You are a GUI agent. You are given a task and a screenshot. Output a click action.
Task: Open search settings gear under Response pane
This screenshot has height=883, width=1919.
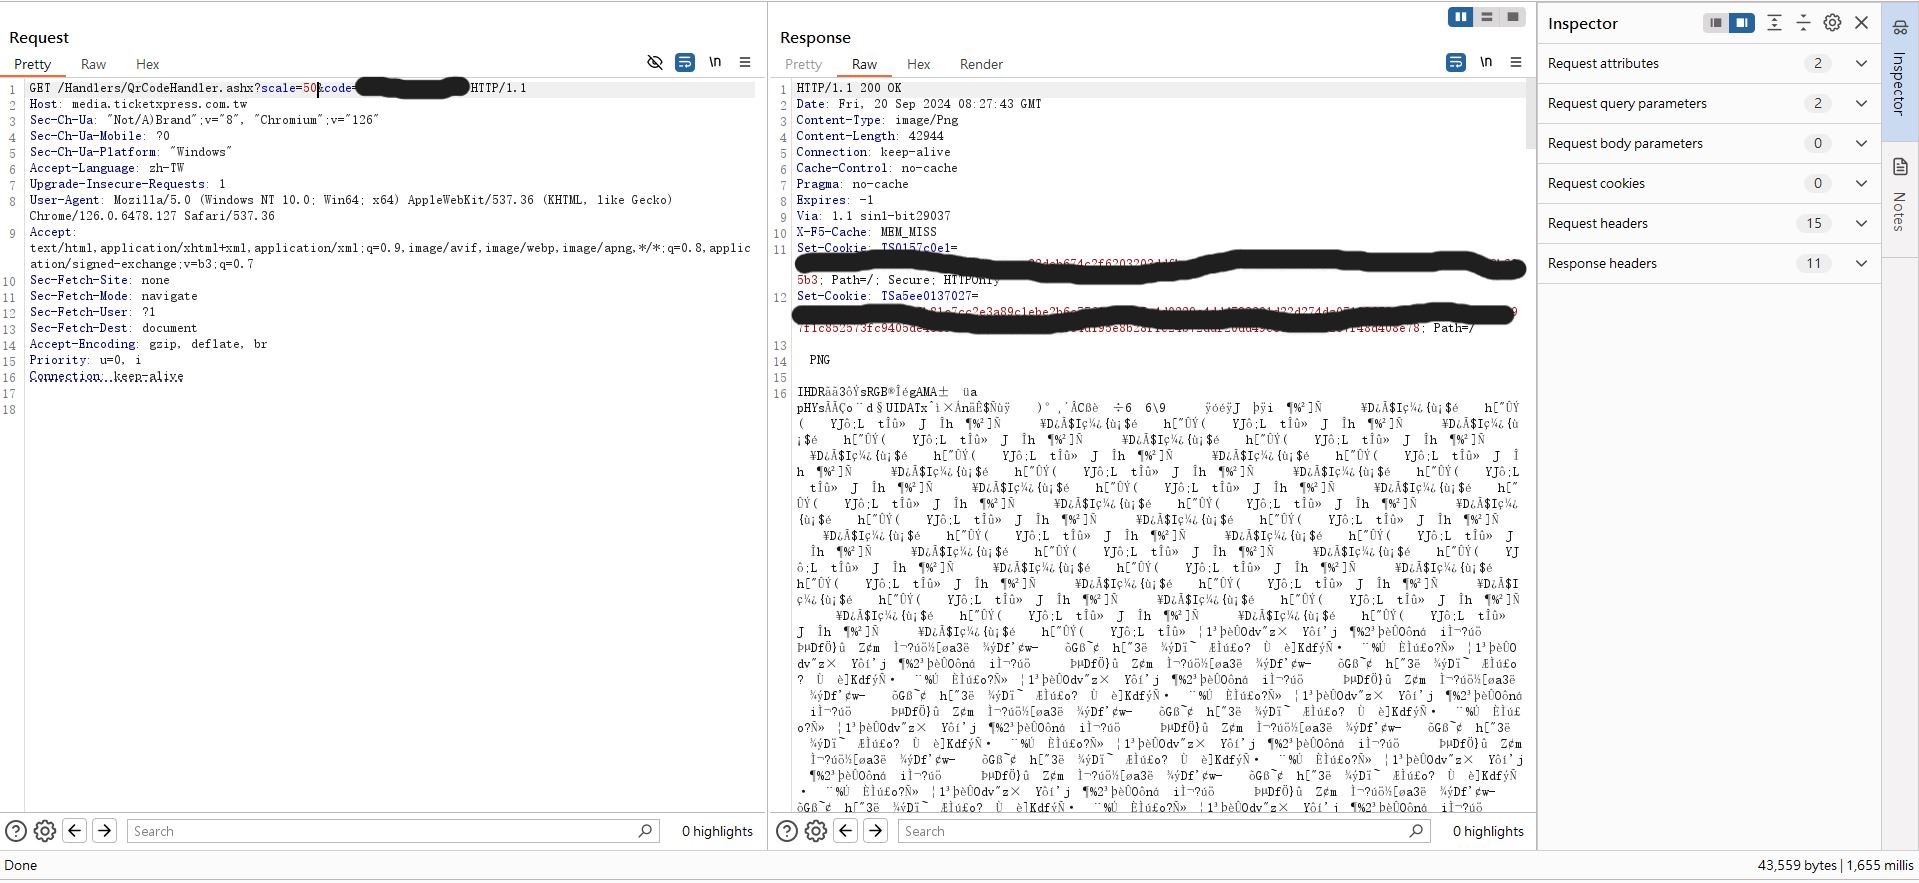[816, 831]
